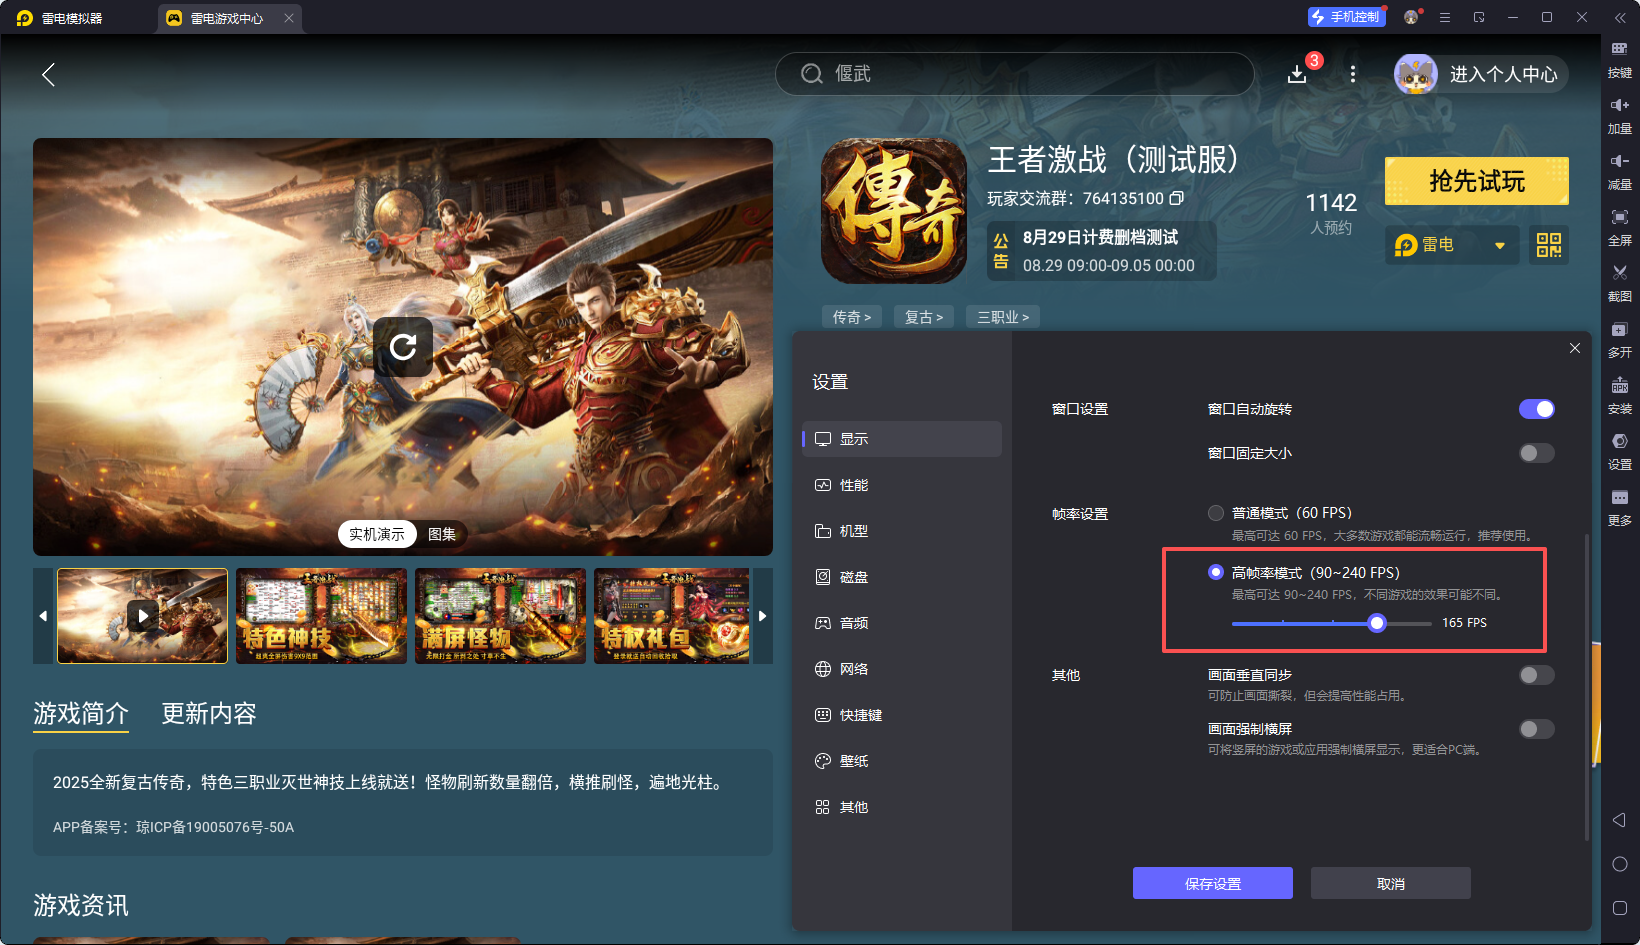Open the 三职业 > tag
The image size is (1640, 945).
click(x=1003, y=317)
